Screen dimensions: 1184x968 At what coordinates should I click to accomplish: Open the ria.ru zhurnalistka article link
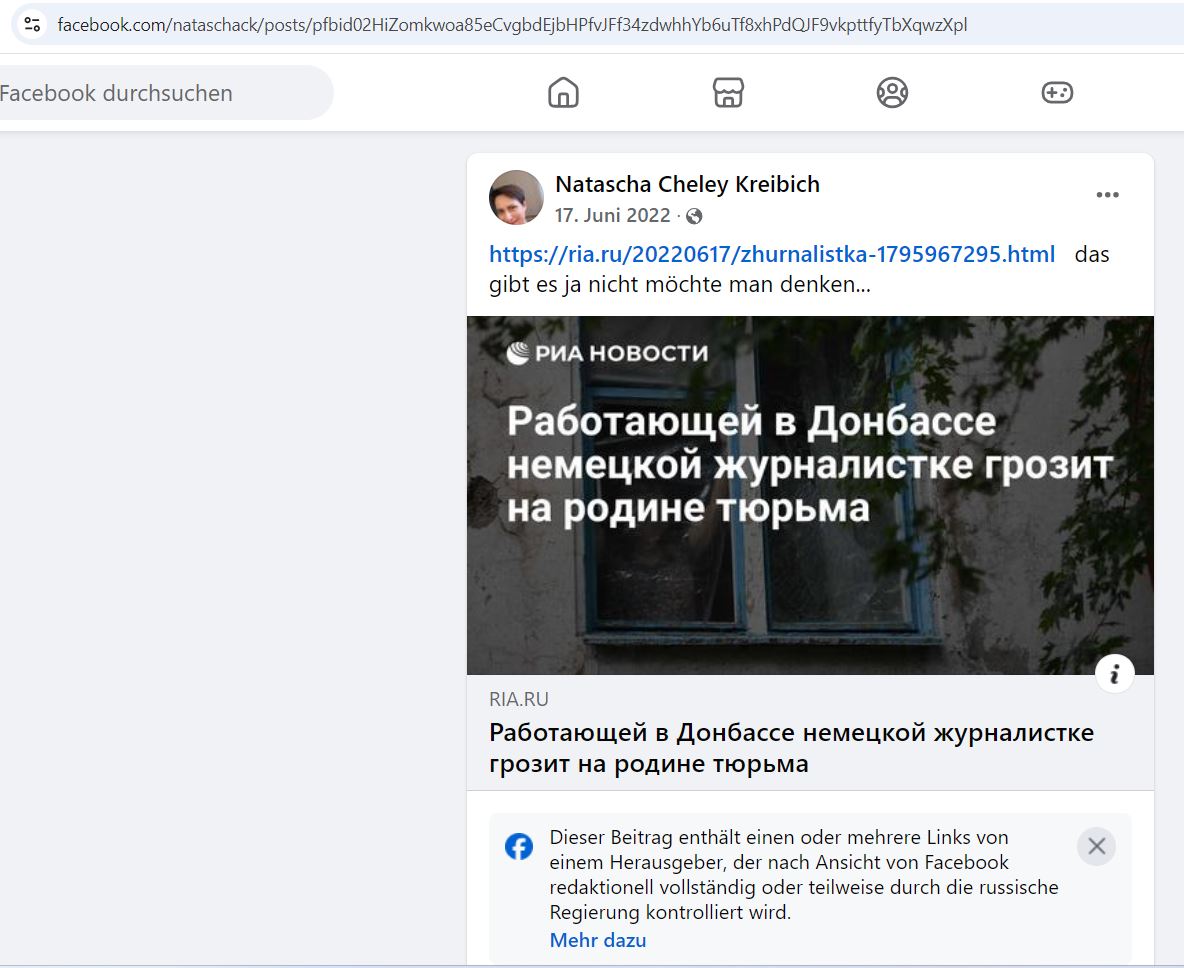click(x=772, y=254)
